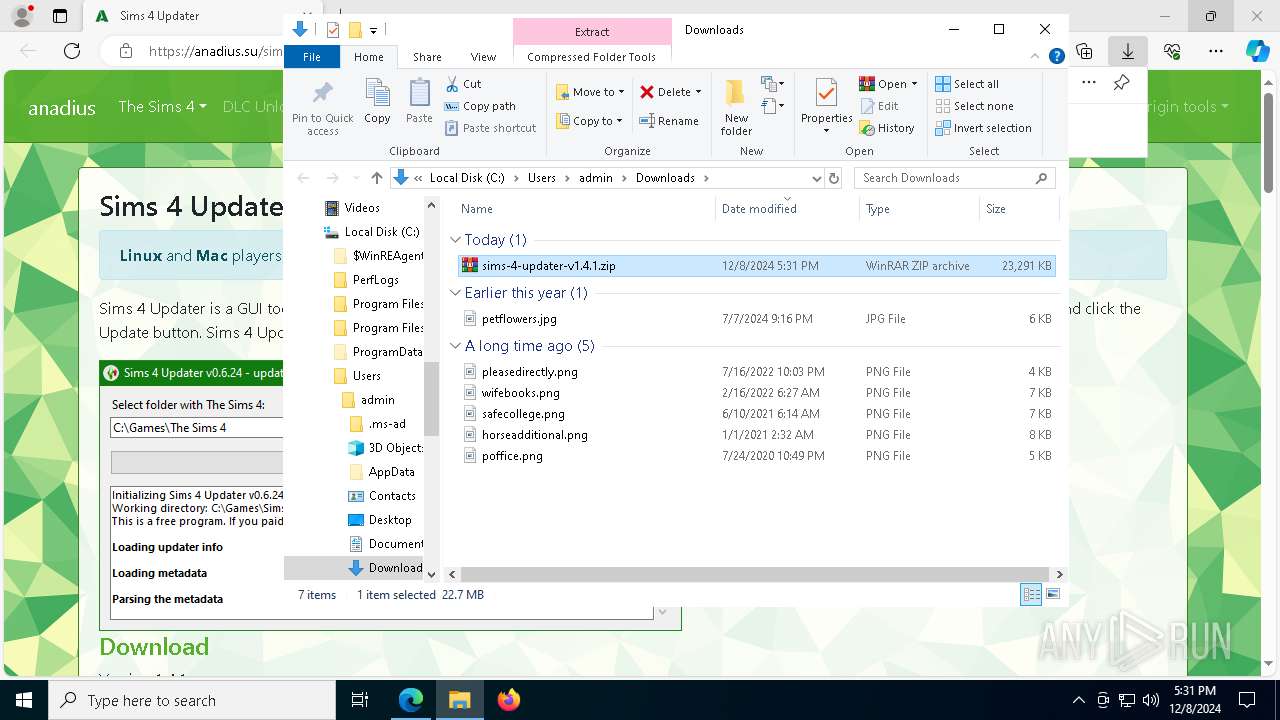
Task: Open Properties checkmark icon
Action: [x=826, y=93]
